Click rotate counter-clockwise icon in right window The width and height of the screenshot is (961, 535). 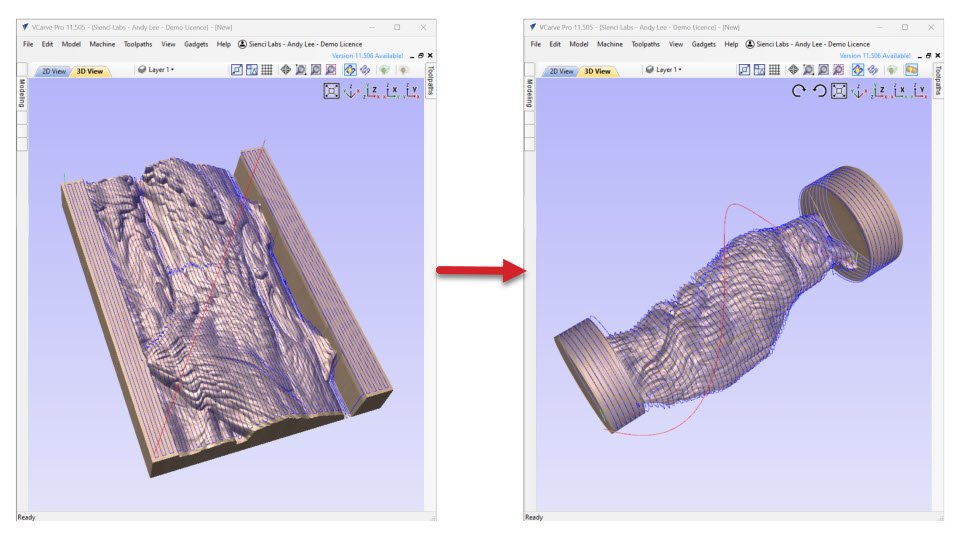coord(819,91)
